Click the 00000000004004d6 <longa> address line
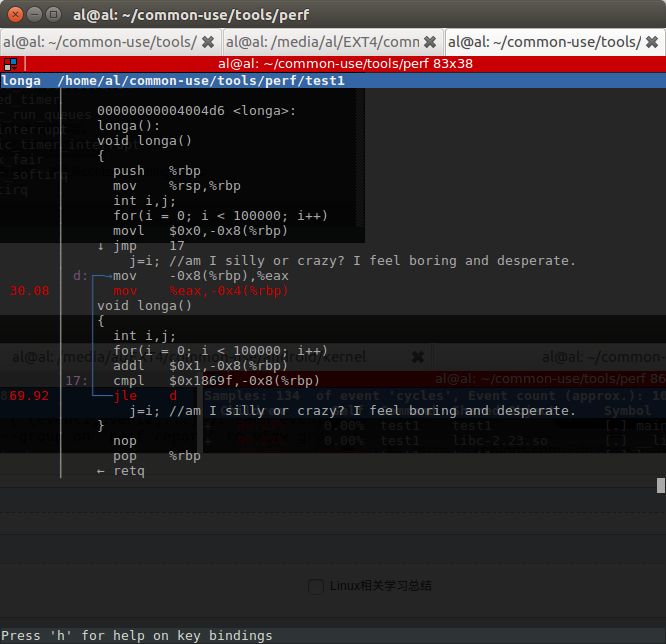 coord(196,110)
